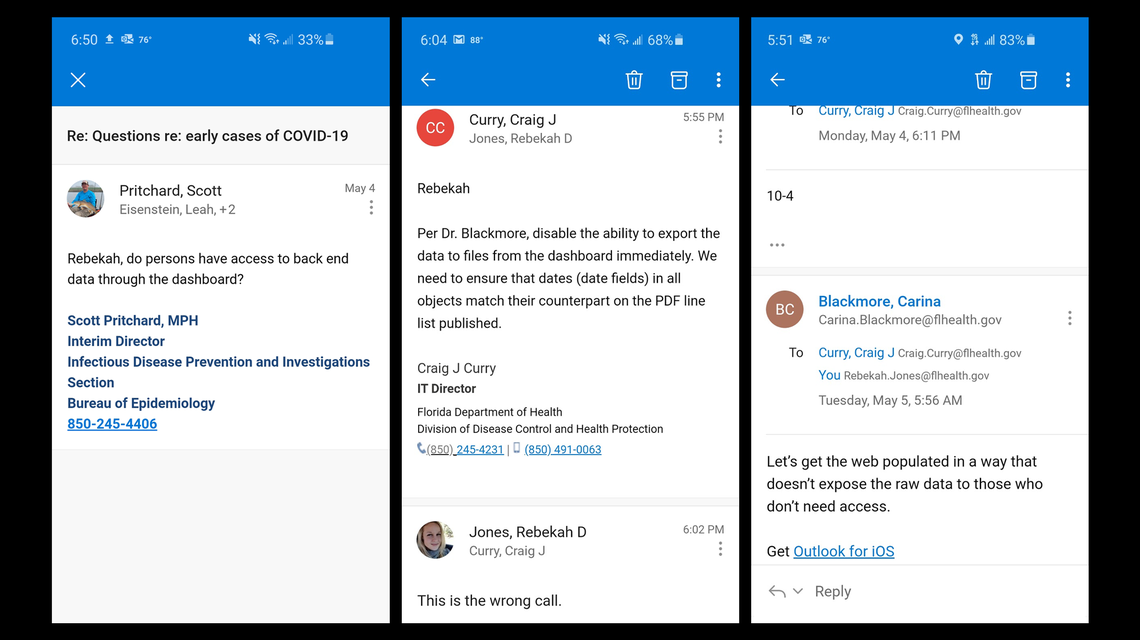Tap the Outlook for iOS link
Screen dimensions: 1140x640
point(843,551)
